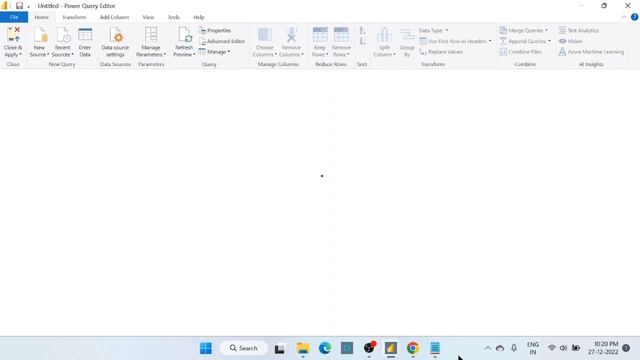Expand Use First Row as Headers dropdown
This screenshot has height=360, width=640.
[490, 41]
